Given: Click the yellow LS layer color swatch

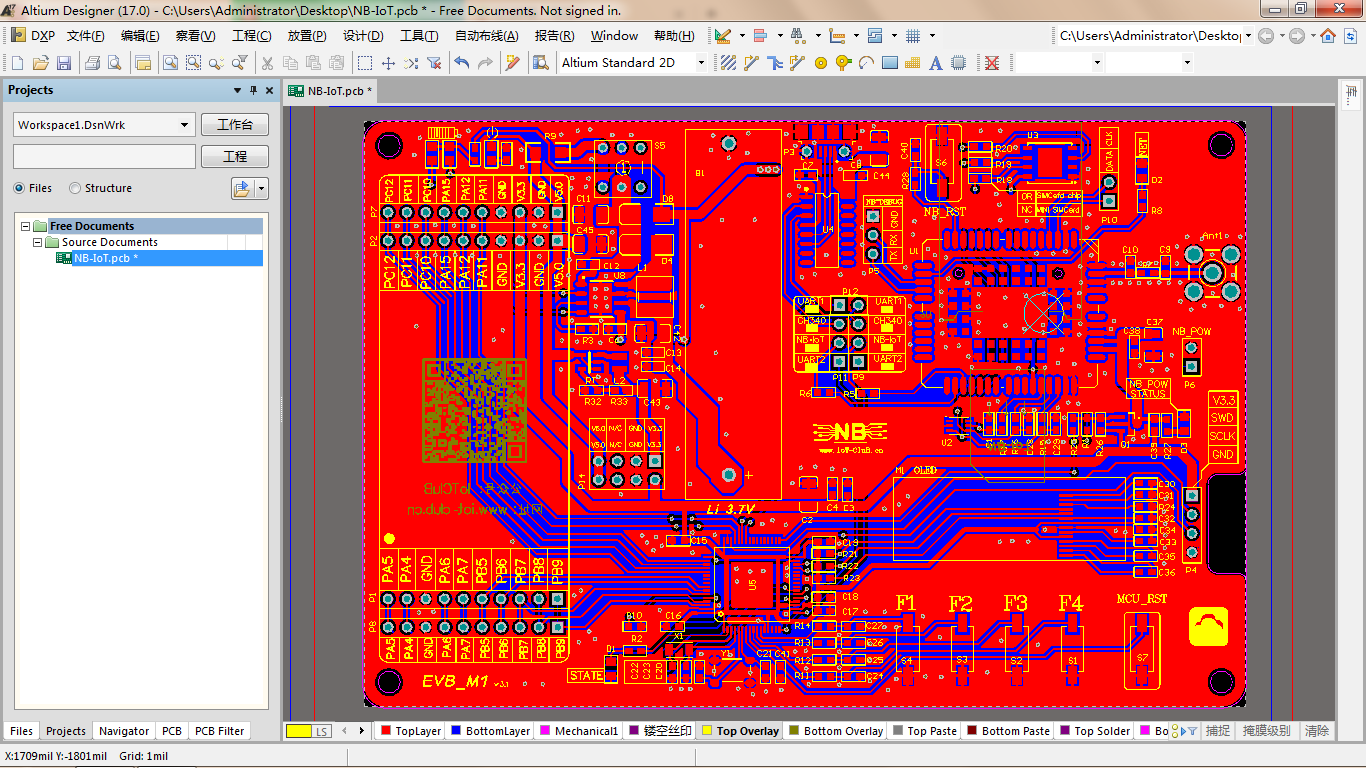Looking at the screenshot, I should (x=299, y=731).
